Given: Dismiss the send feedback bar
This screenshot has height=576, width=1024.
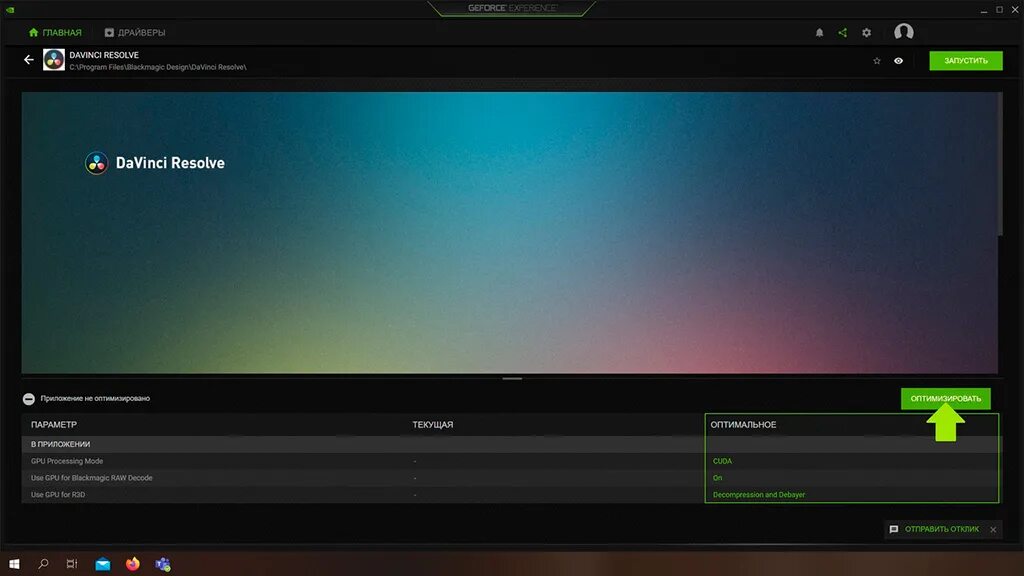Looking at the screenshot, I should [993, 530].
